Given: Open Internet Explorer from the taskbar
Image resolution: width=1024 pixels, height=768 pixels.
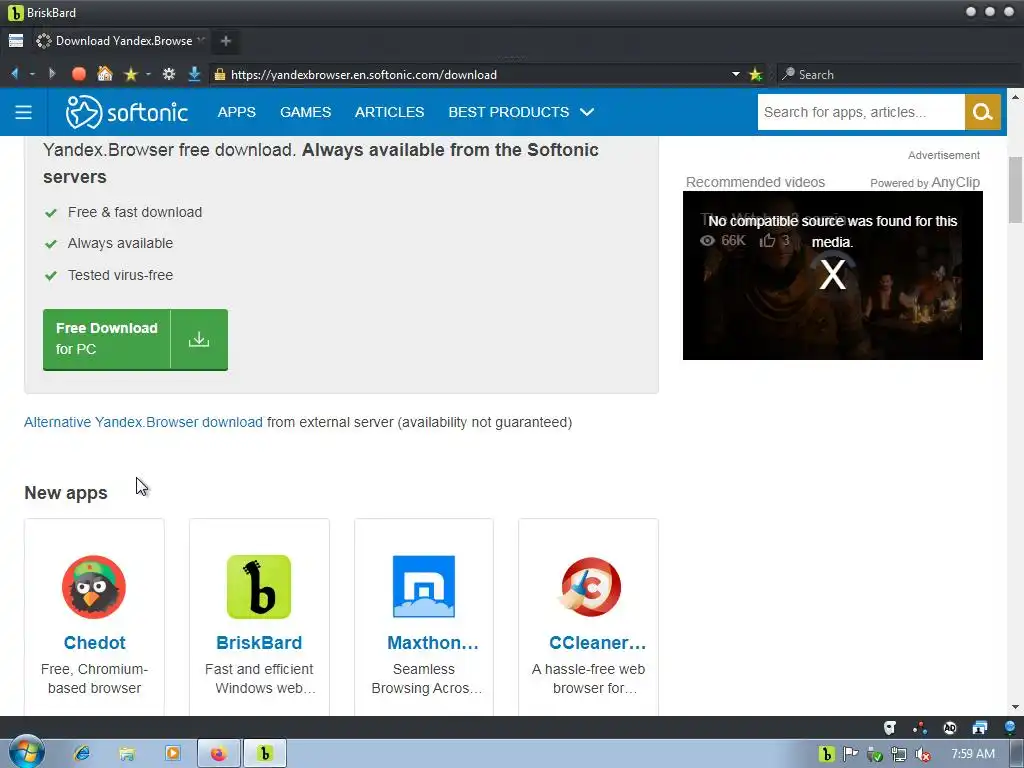Looking at the screenshot, I should (x=82, y=754).
